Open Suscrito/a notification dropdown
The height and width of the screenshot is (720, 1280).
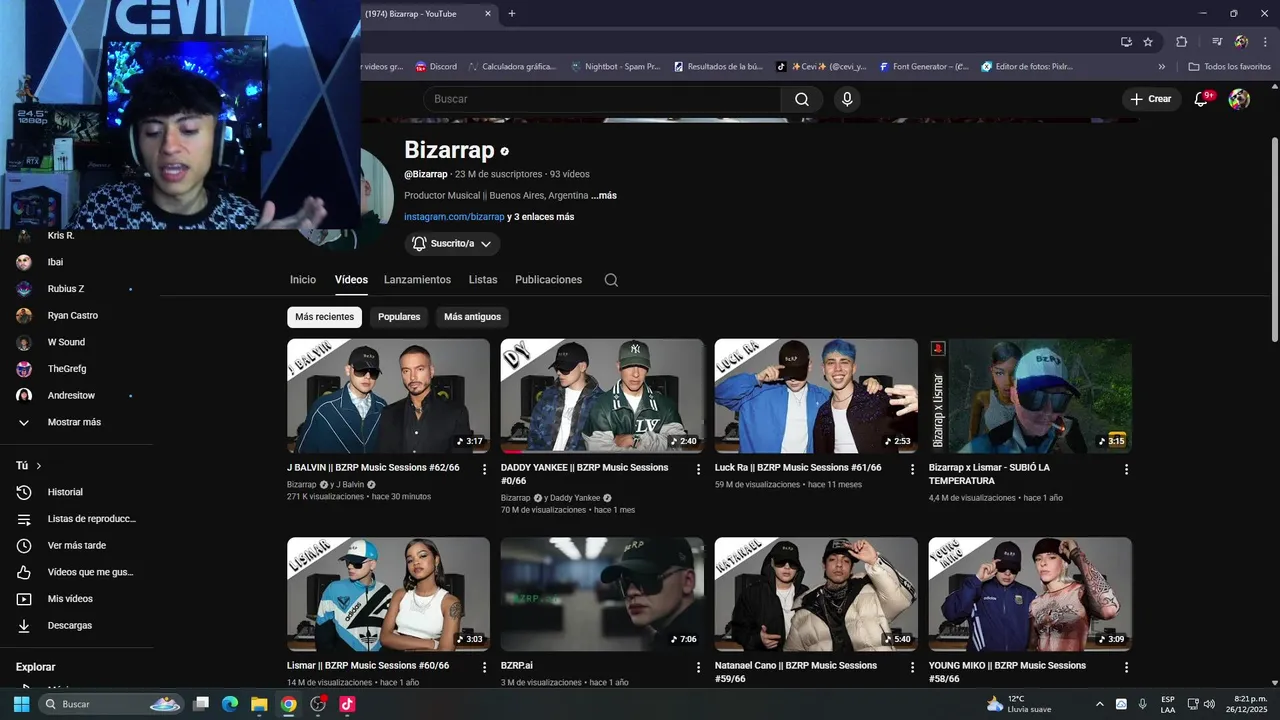tap(452, 243)
